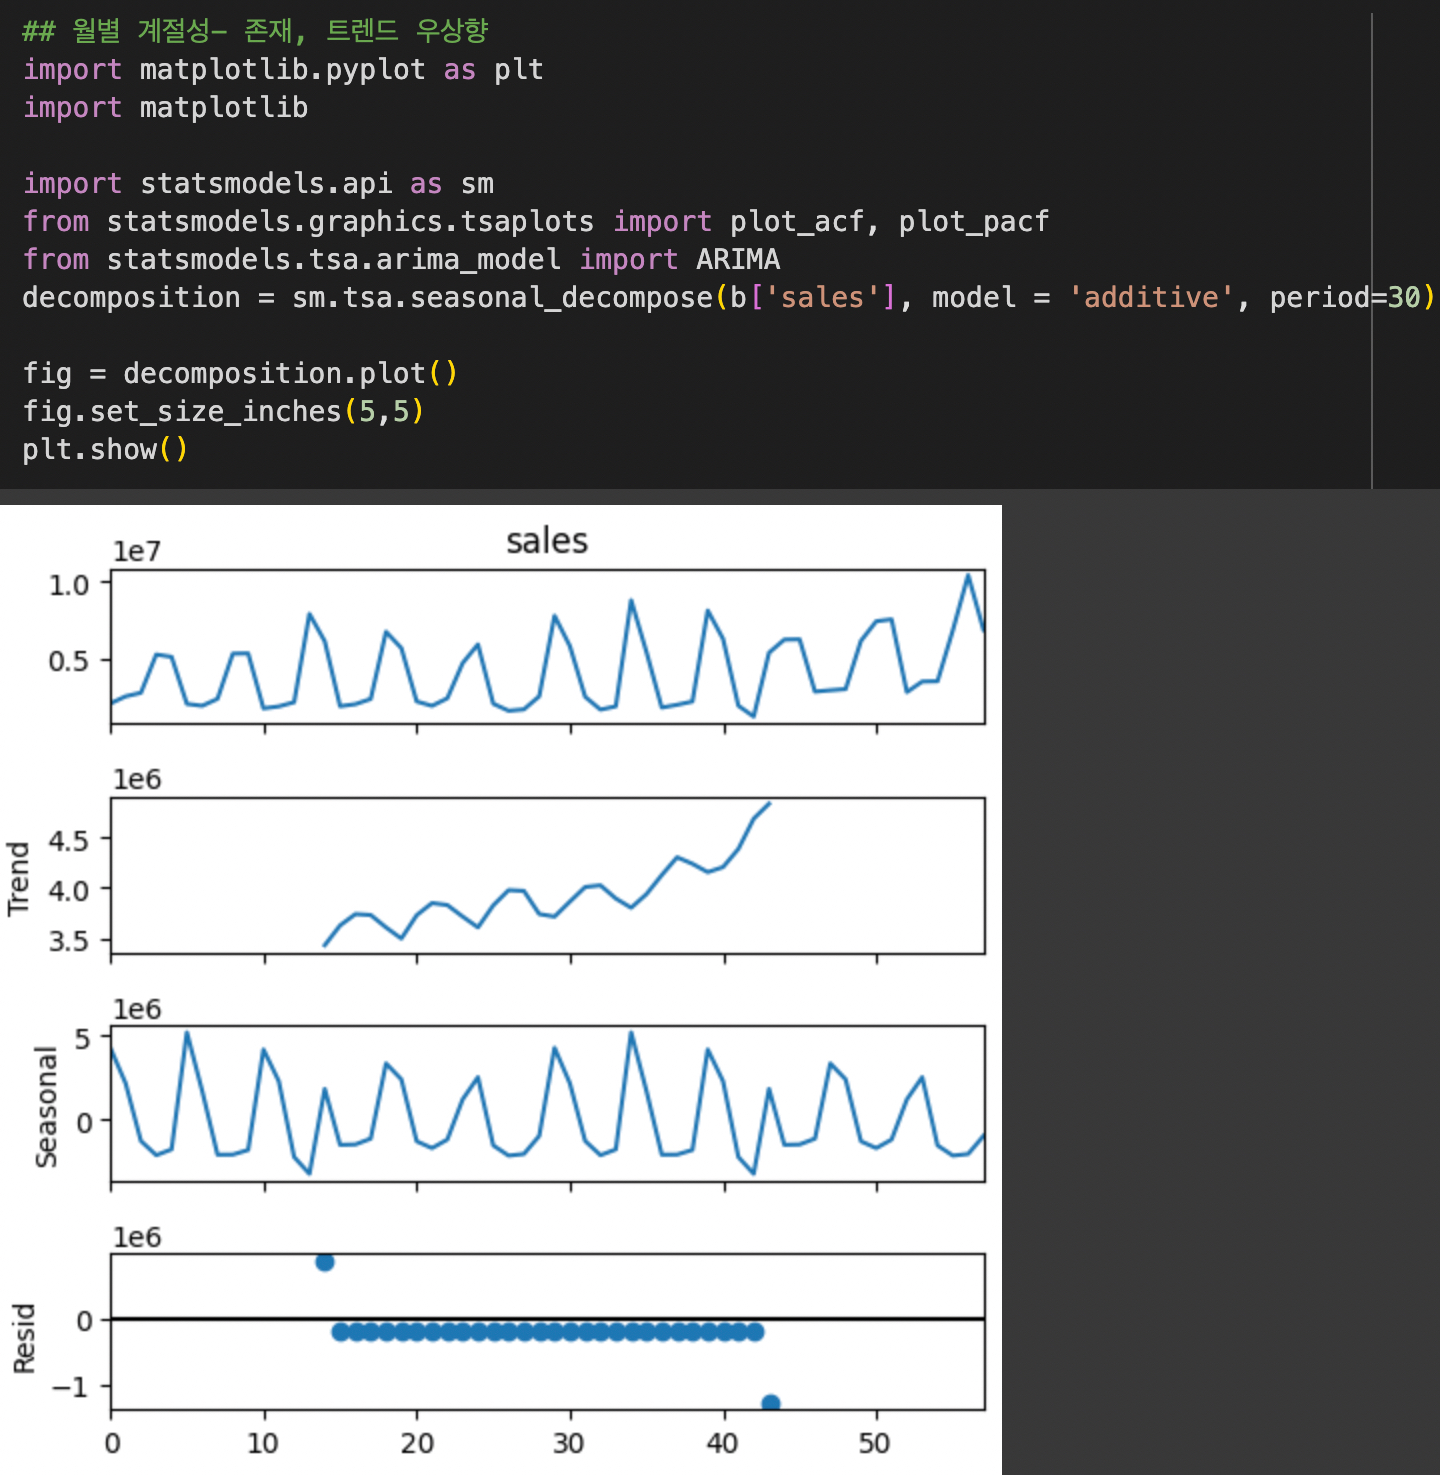
Task: Click the Trend line chart
Action: (x=547, y=876)
